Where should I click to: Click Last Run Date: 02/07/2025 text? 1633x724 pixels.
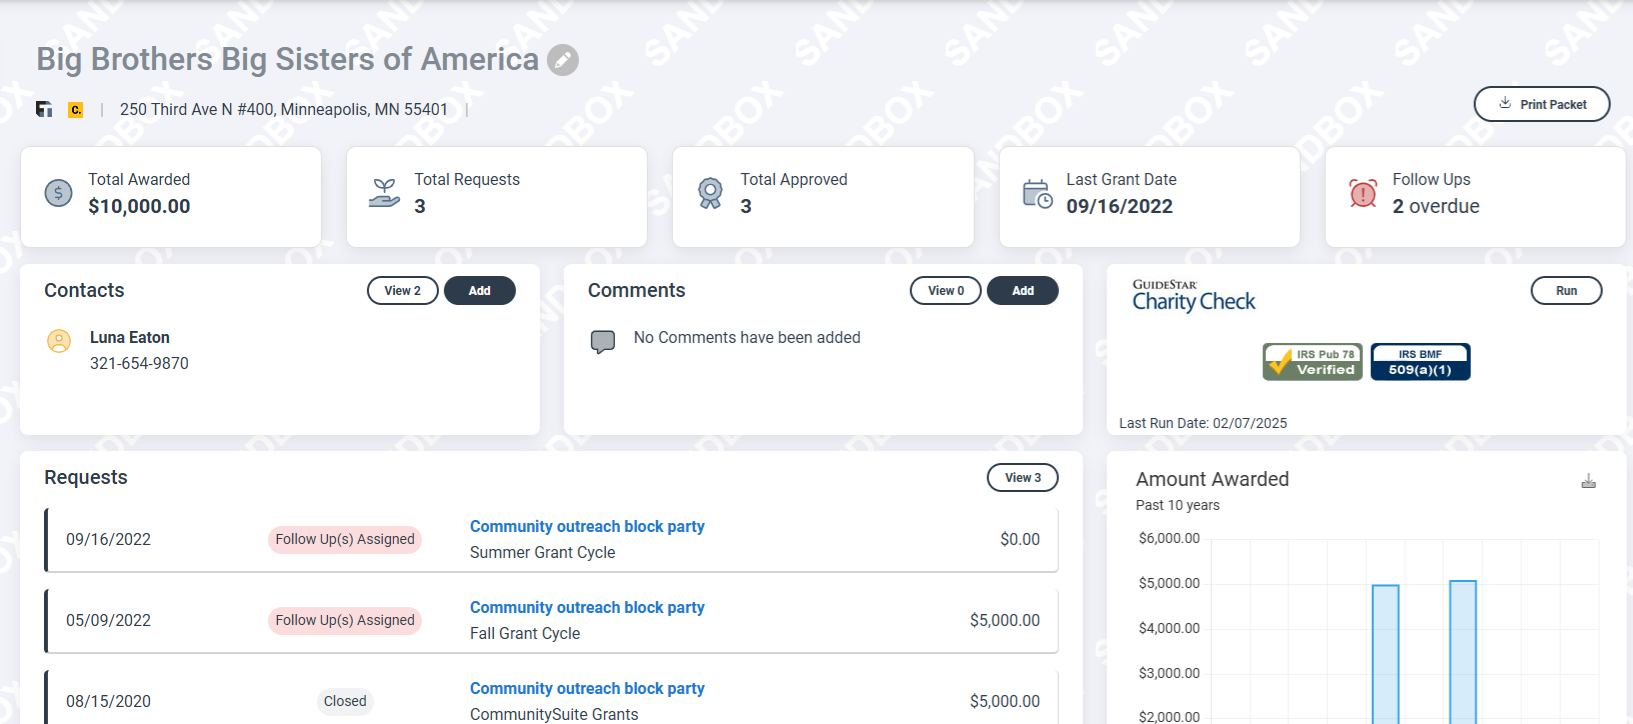pyautogui.click(x=1203, y=423)
